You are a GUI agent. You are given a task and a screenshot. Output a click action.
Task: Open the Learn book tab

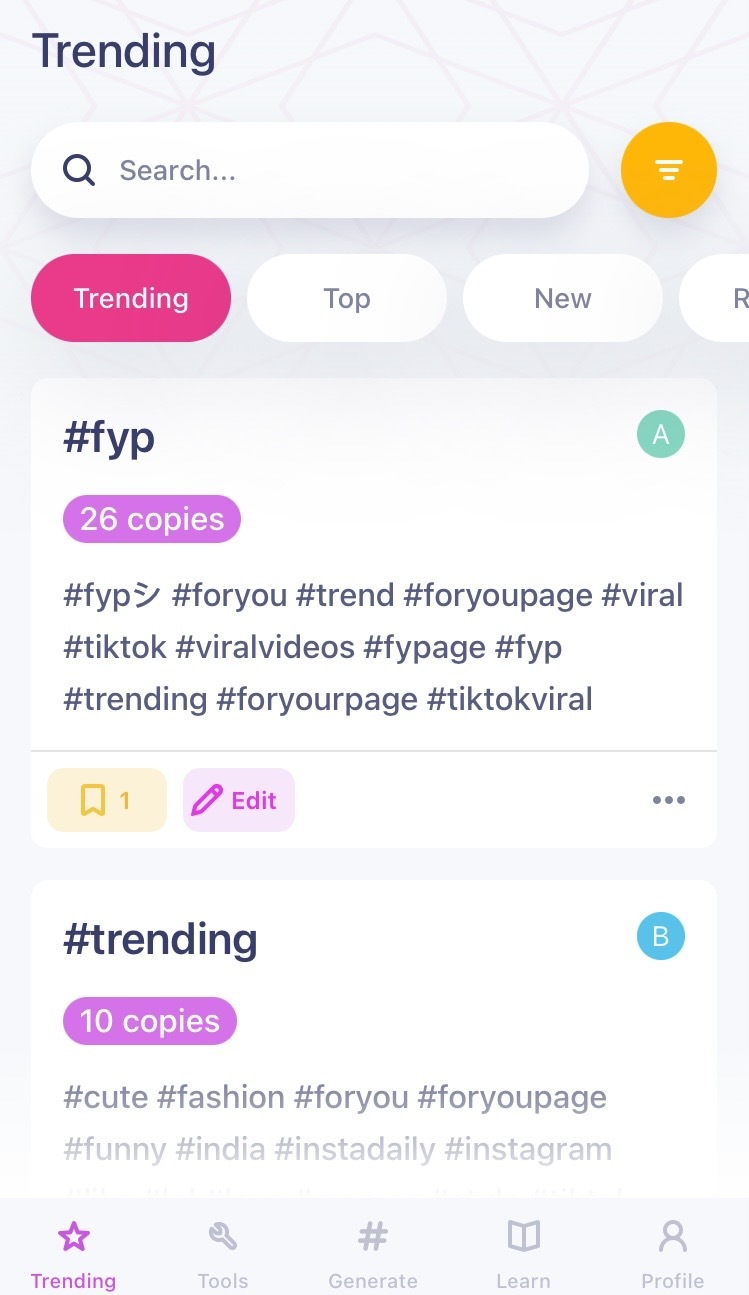pos(523,1255)
